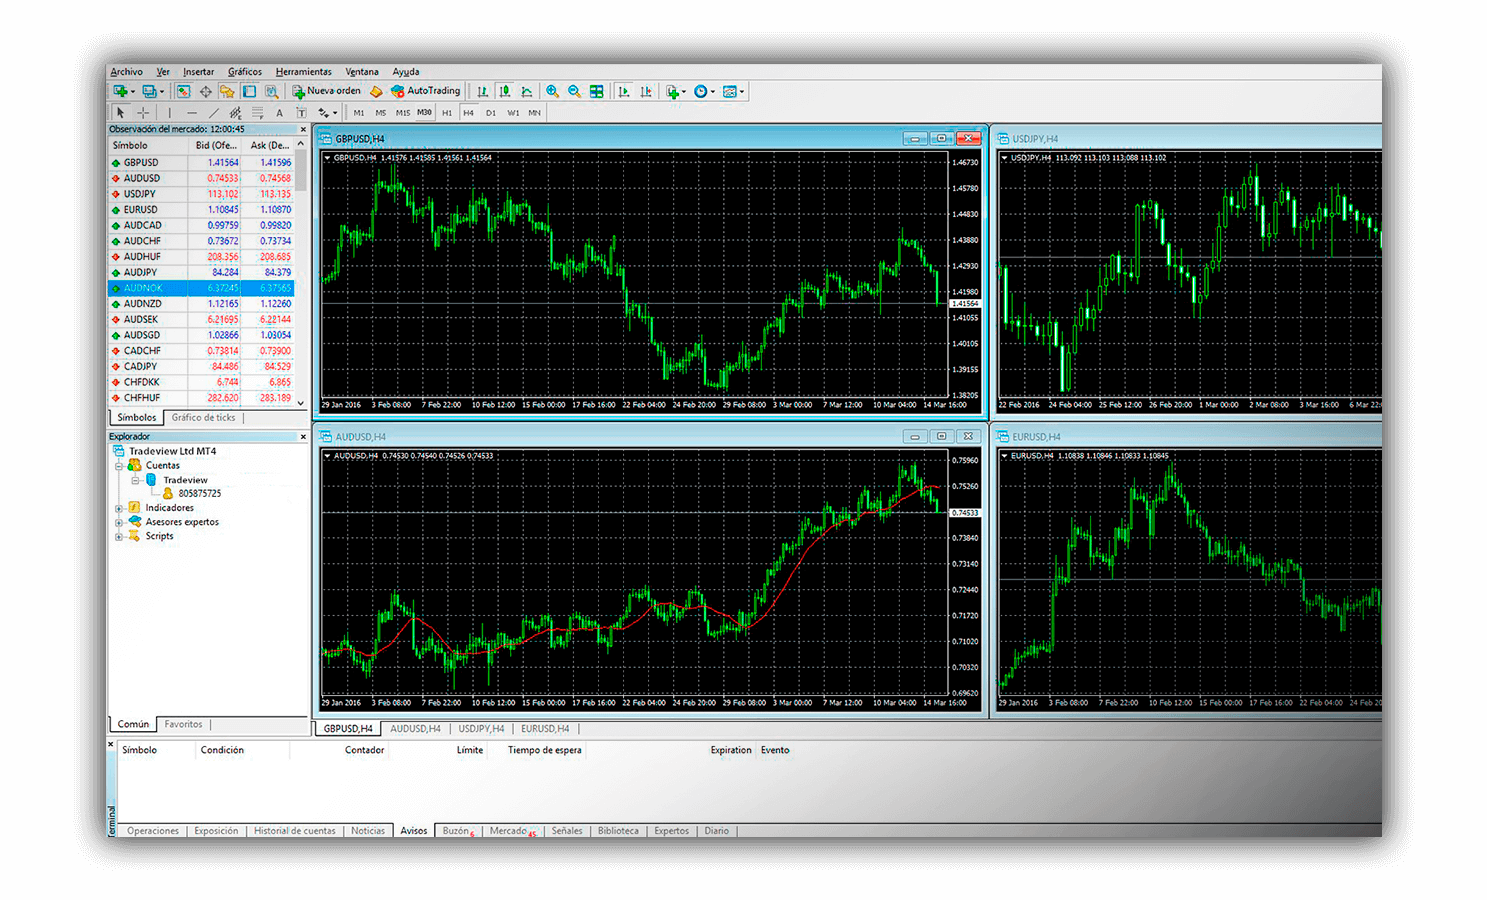
Task: Switch to the USDJPY,H4 chart tab
Action: [x=481, y=729]
